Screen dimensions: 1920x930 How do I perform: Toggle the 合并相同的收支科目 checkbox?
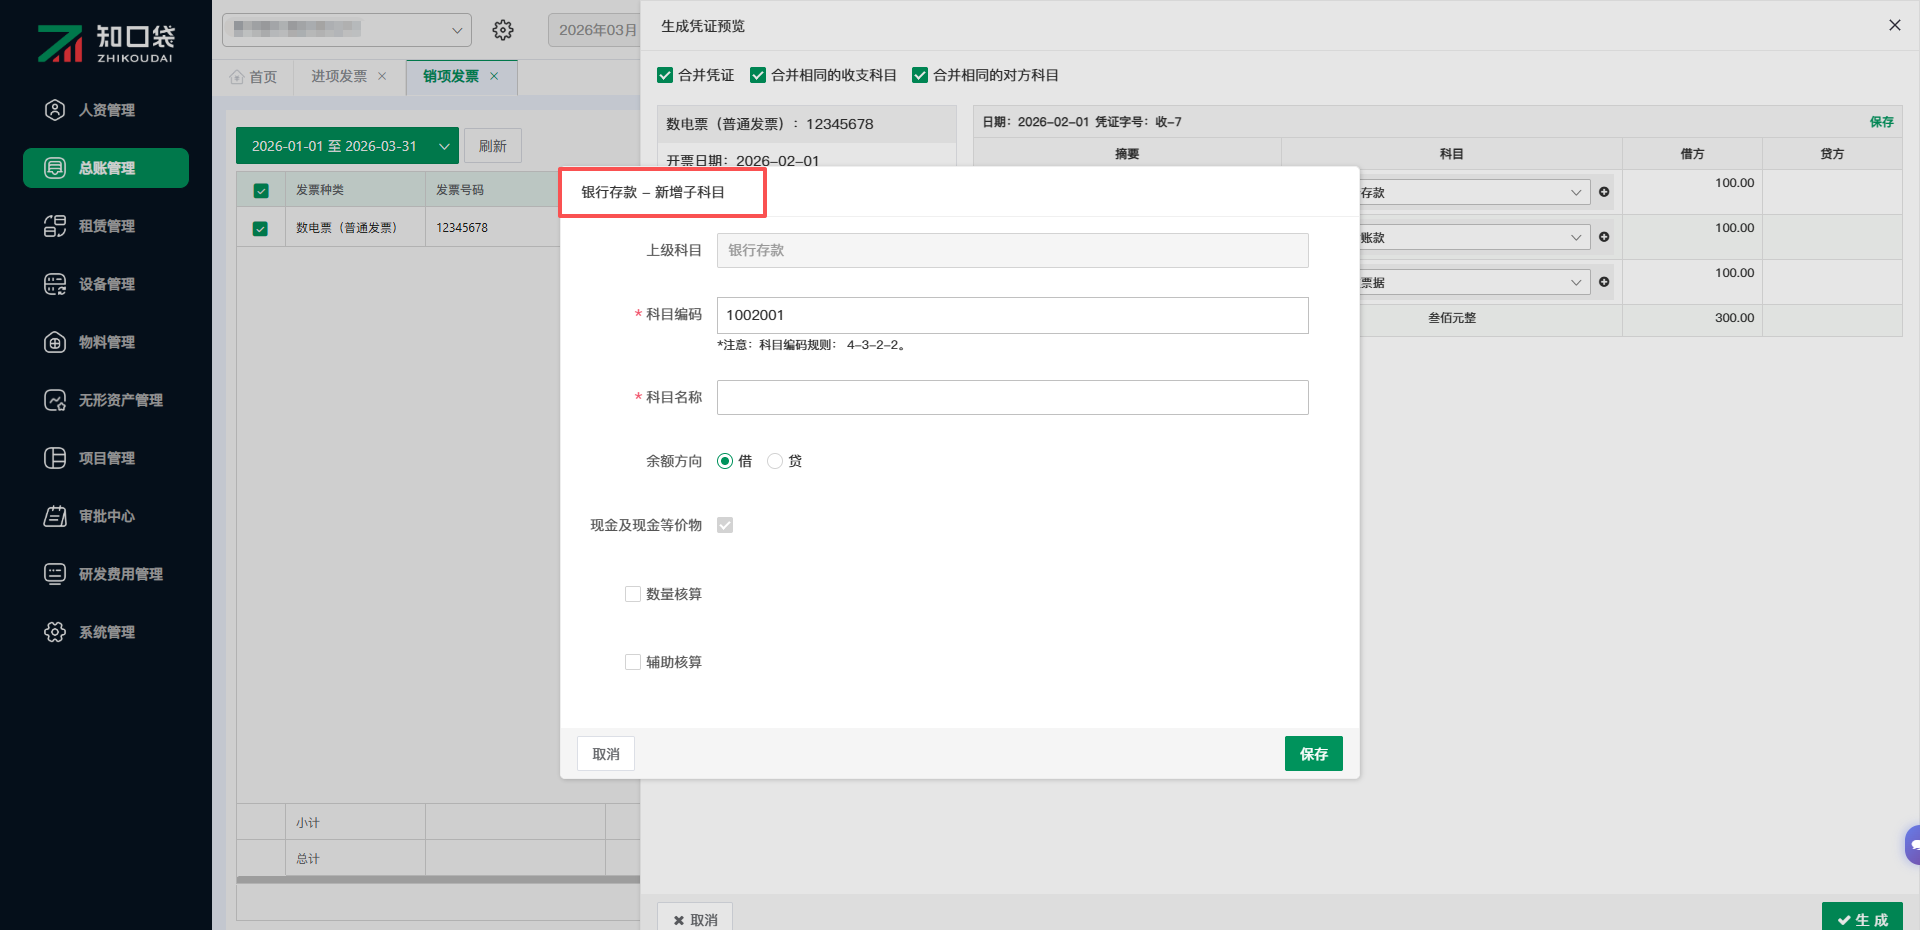tap(758, 75)
